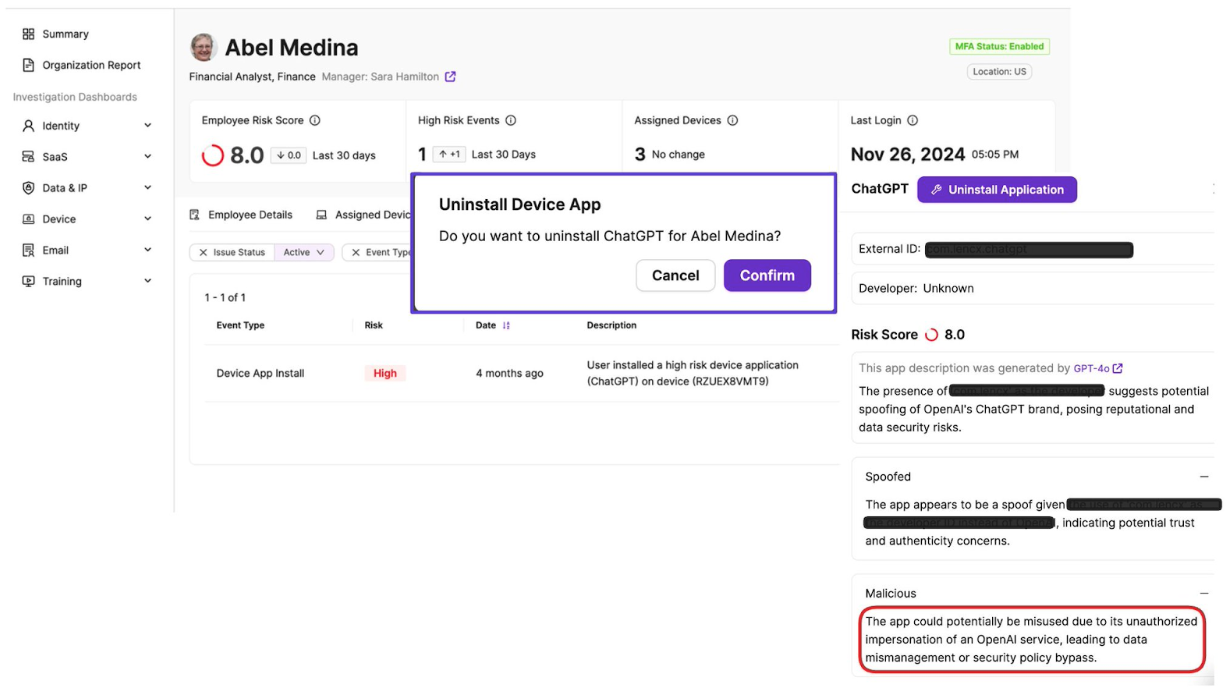Click the info icon next to High Risk Events
1227x692 pixels.
[511, 121]
